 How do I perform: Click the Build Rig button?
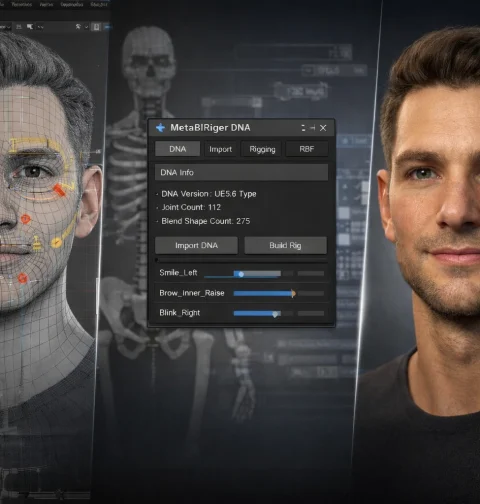pos(285,245)
